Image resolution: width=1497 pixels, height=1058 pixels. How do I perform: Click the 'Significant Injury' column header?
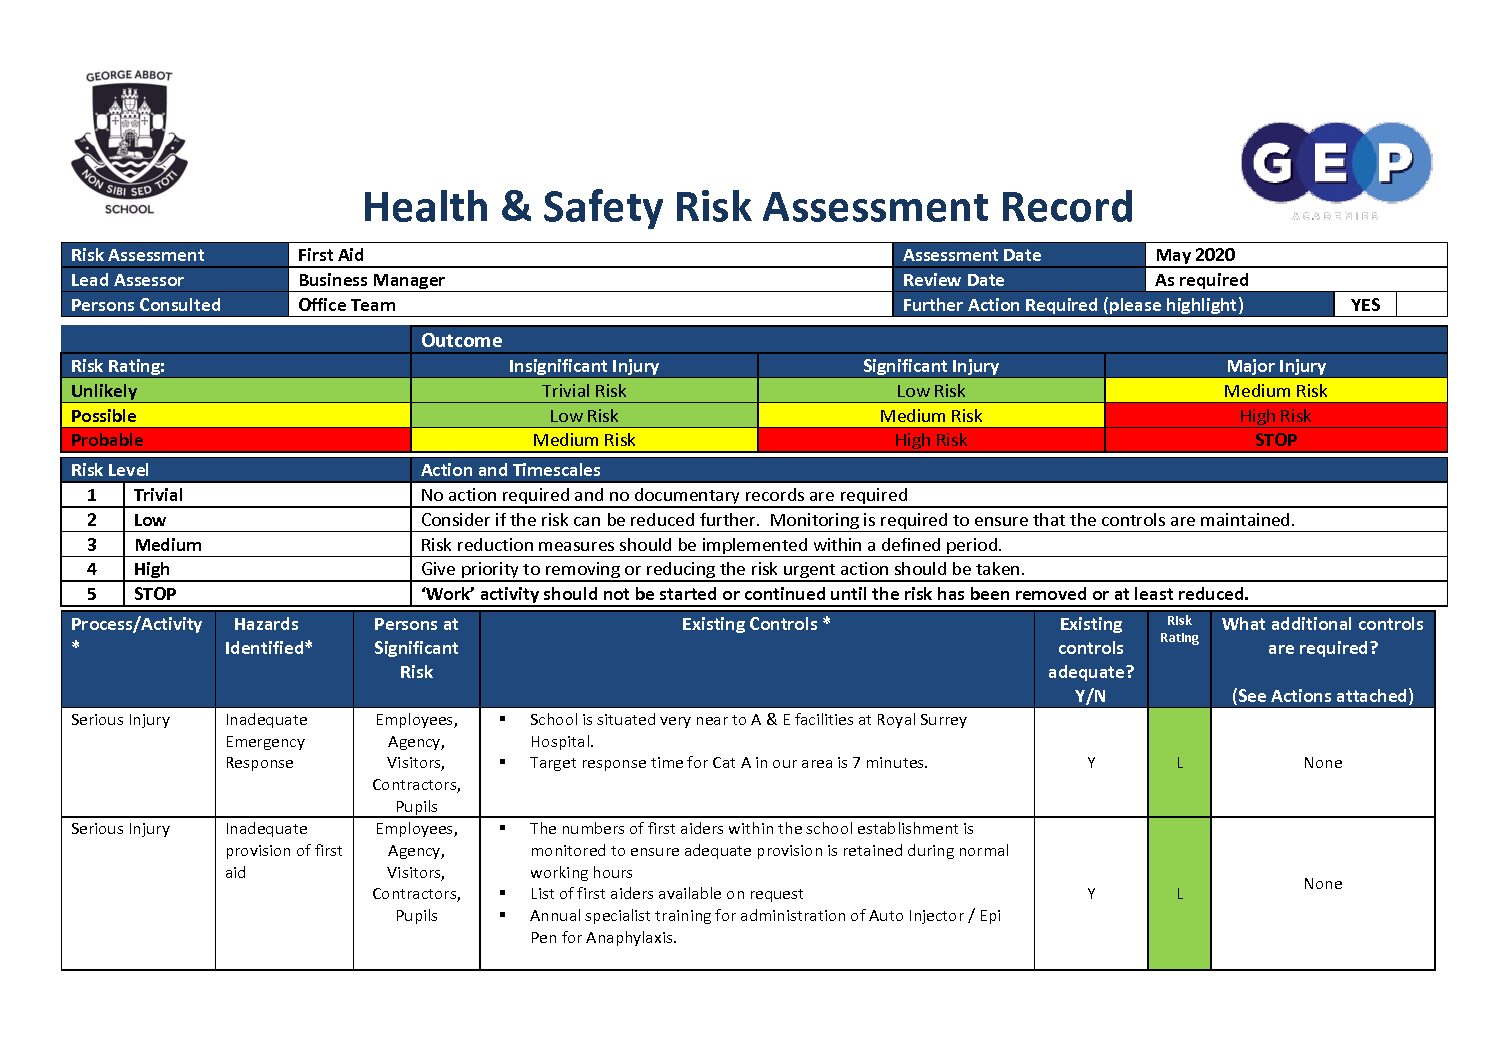tap(931, 366)
